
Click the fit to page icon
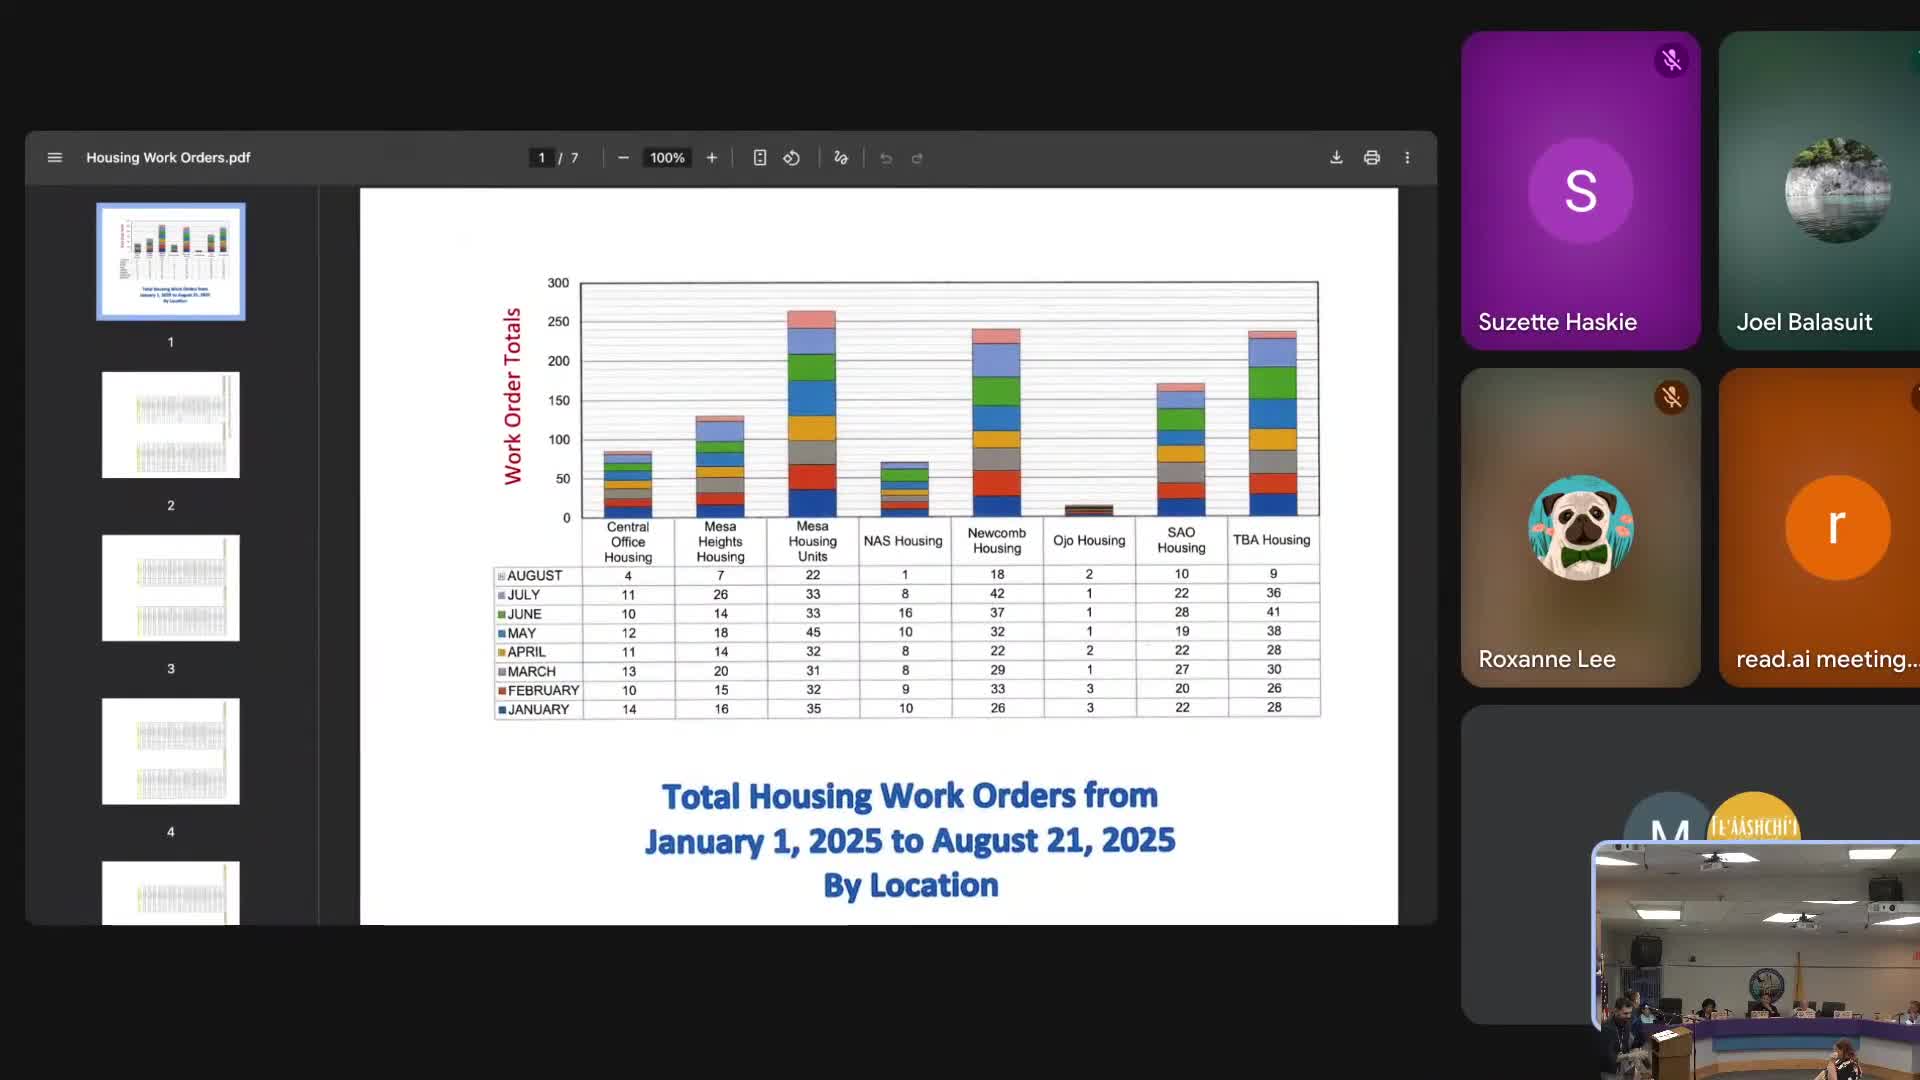click(760, 158)
